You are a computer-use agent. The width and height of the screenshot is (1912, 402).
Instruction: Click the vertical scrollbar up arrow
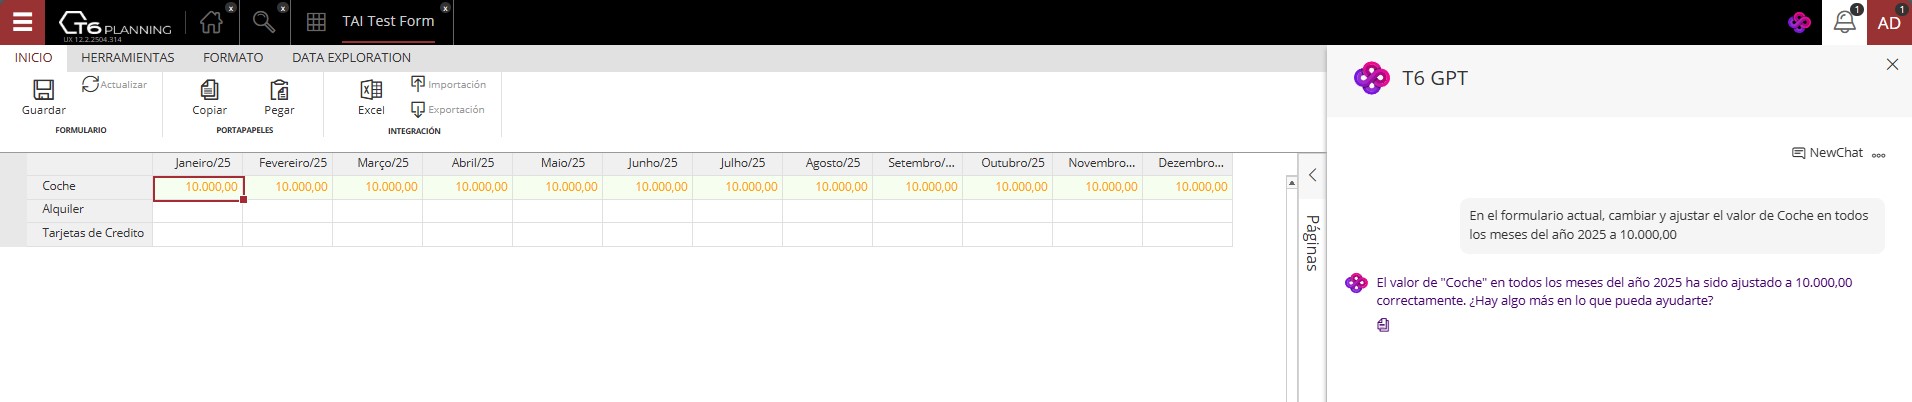[x=1291, y=182]
